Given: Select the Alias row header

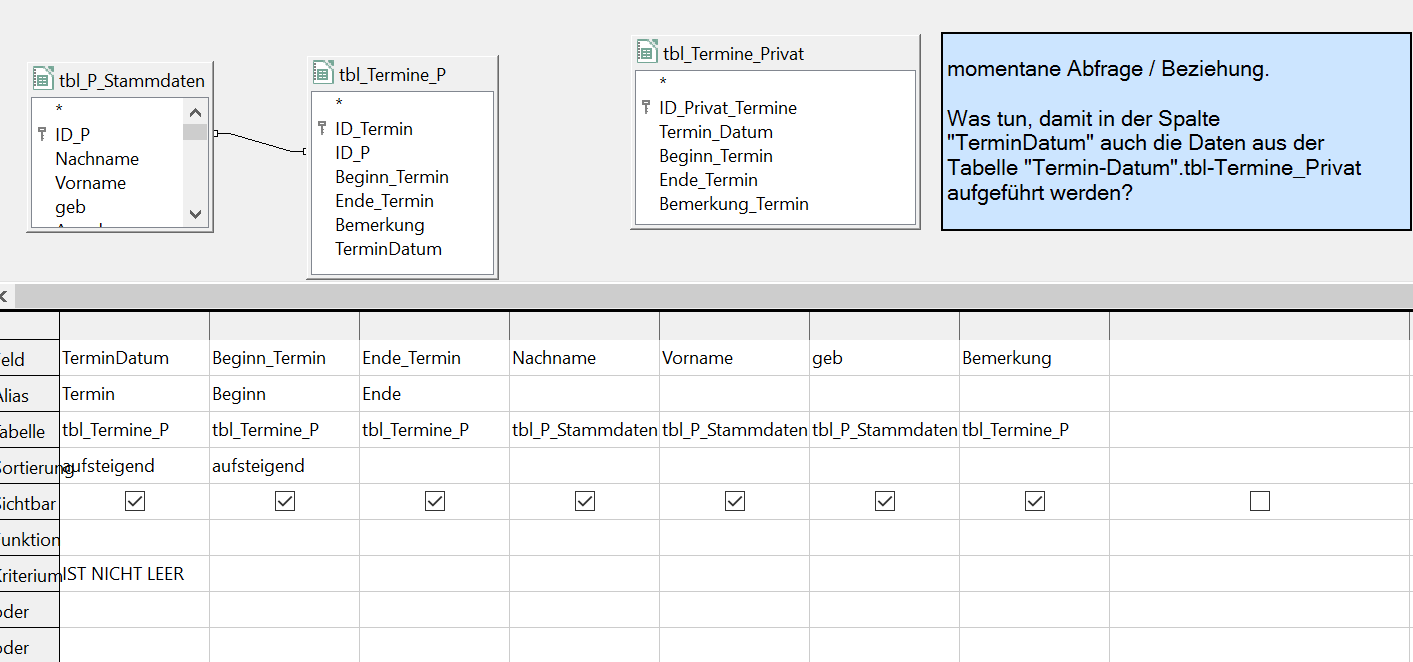Looking at the screenshot, I should (29, 394).
